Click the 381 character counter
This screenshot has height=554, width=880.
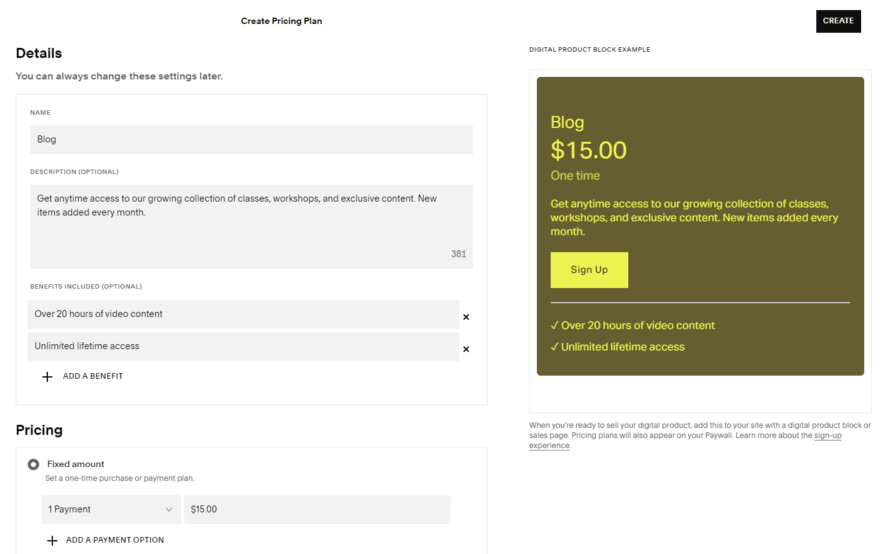[459, 254]
